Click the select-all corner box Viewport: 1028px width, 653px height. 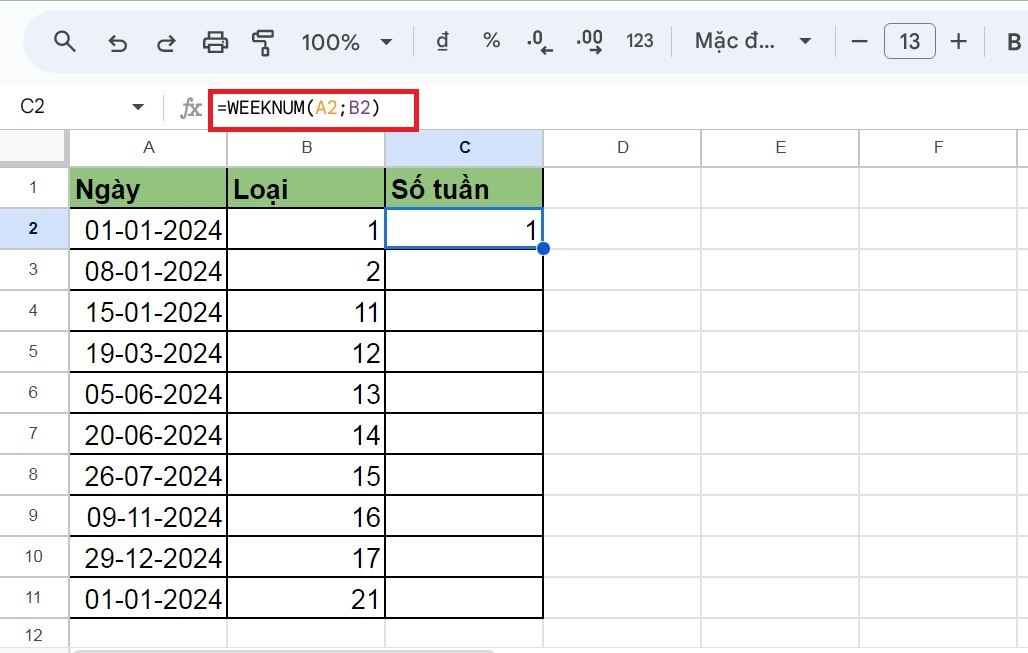(x=33, y=148)
